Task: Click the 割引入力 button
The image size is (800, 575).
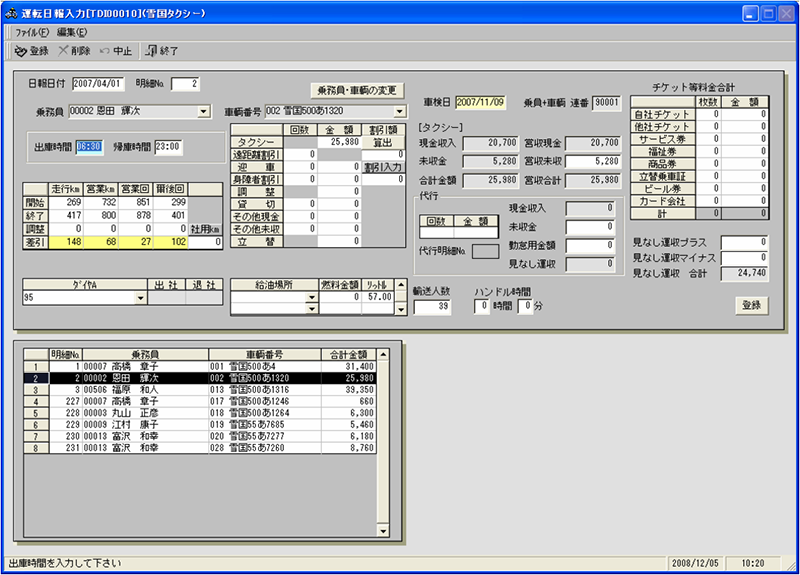Action: click(x=383, y=167)
